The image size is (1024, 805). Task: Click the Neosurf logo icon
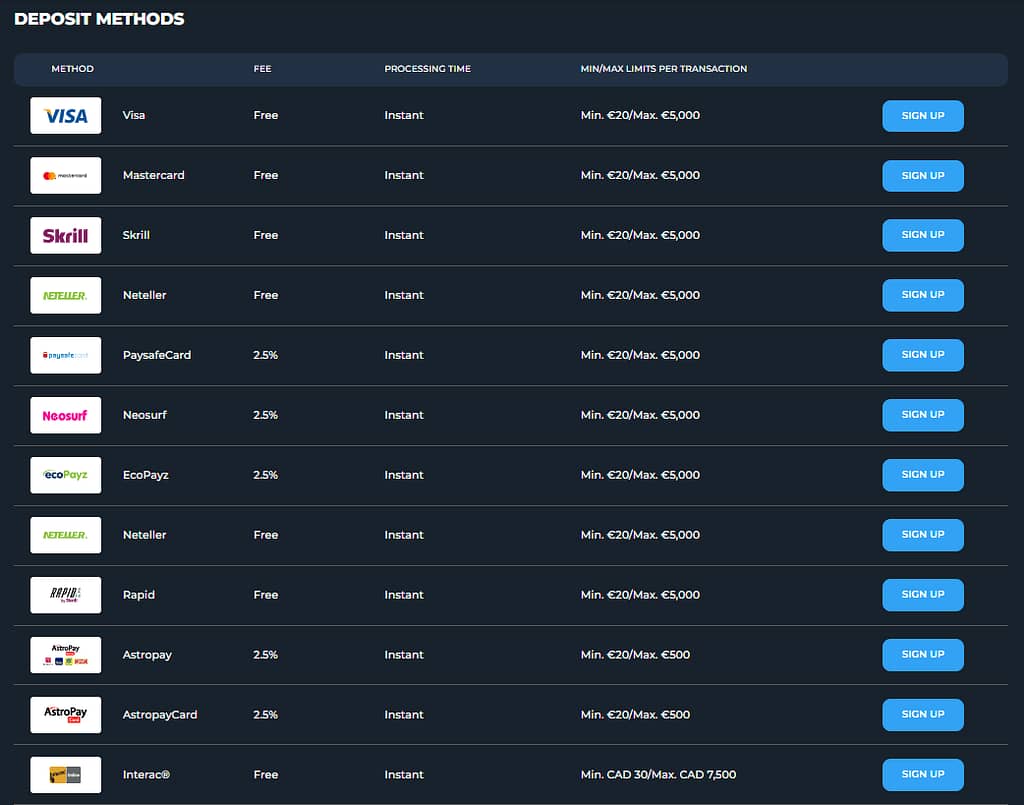coord(65,415)
